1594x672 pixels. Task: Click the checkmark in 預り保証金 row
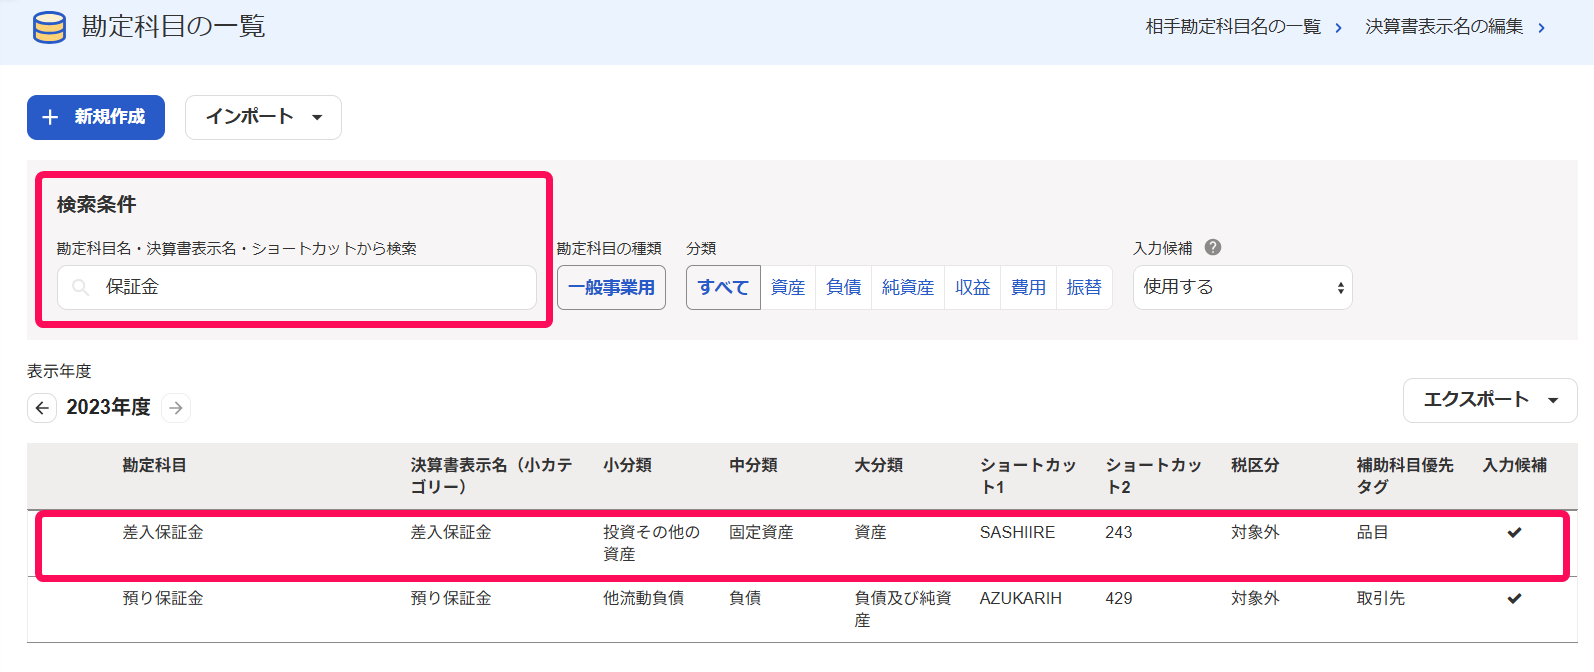1514,599
